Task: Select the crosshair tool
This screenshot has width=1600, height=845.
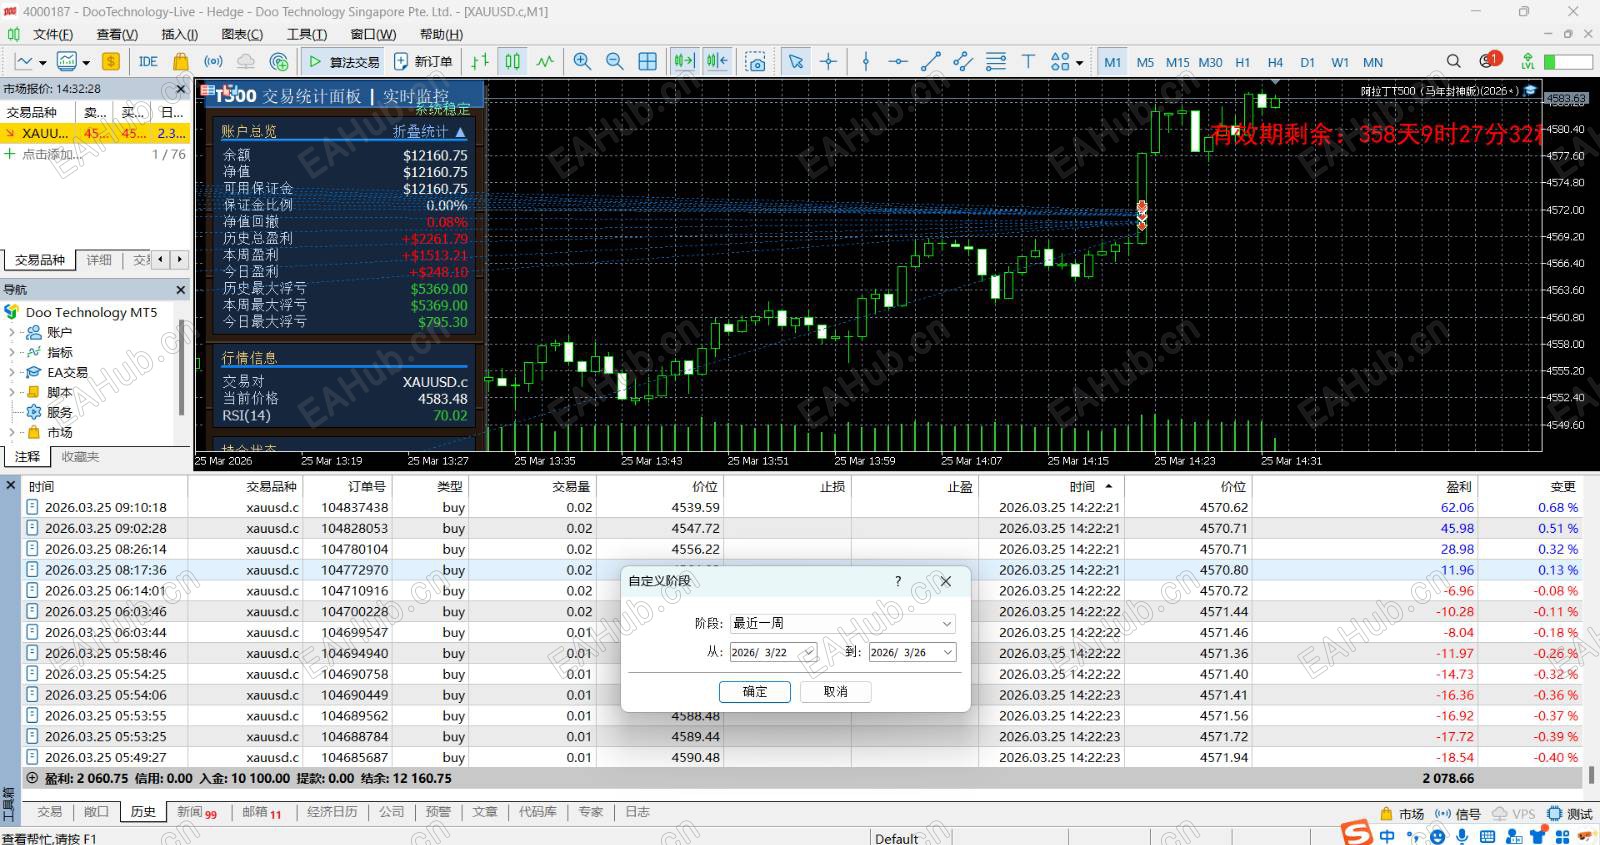Action: 829,62
